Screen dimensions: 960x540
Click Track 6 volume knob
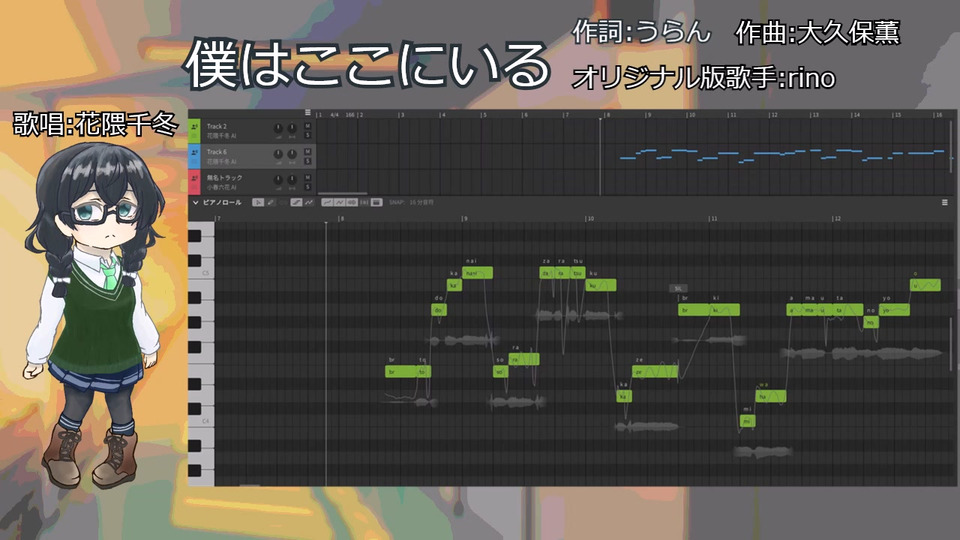point(278,154)
